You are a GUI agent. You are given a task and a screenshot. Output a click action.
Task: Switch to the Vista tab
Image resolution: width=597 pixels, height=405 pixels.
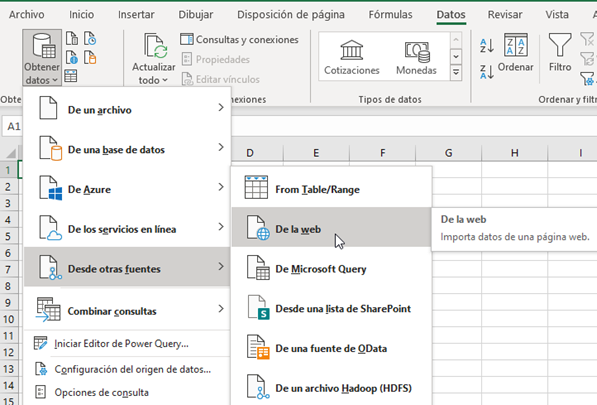557,14
